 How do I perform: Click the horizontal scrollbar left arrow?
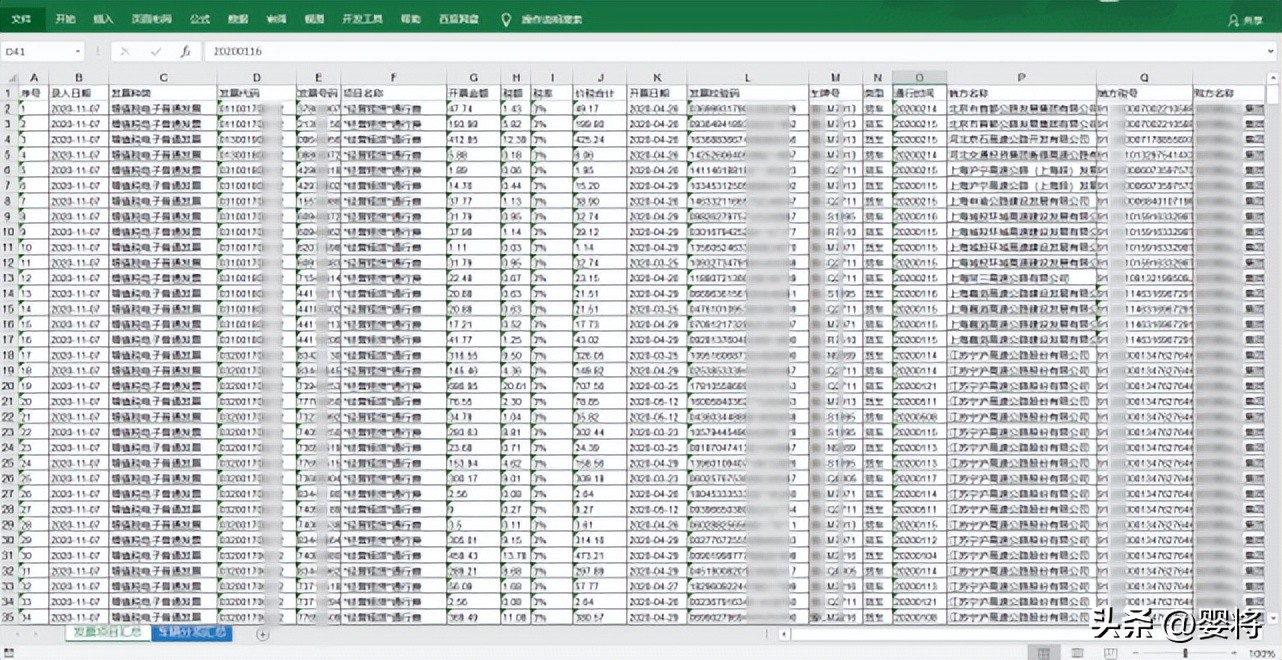tap(785, 634)
